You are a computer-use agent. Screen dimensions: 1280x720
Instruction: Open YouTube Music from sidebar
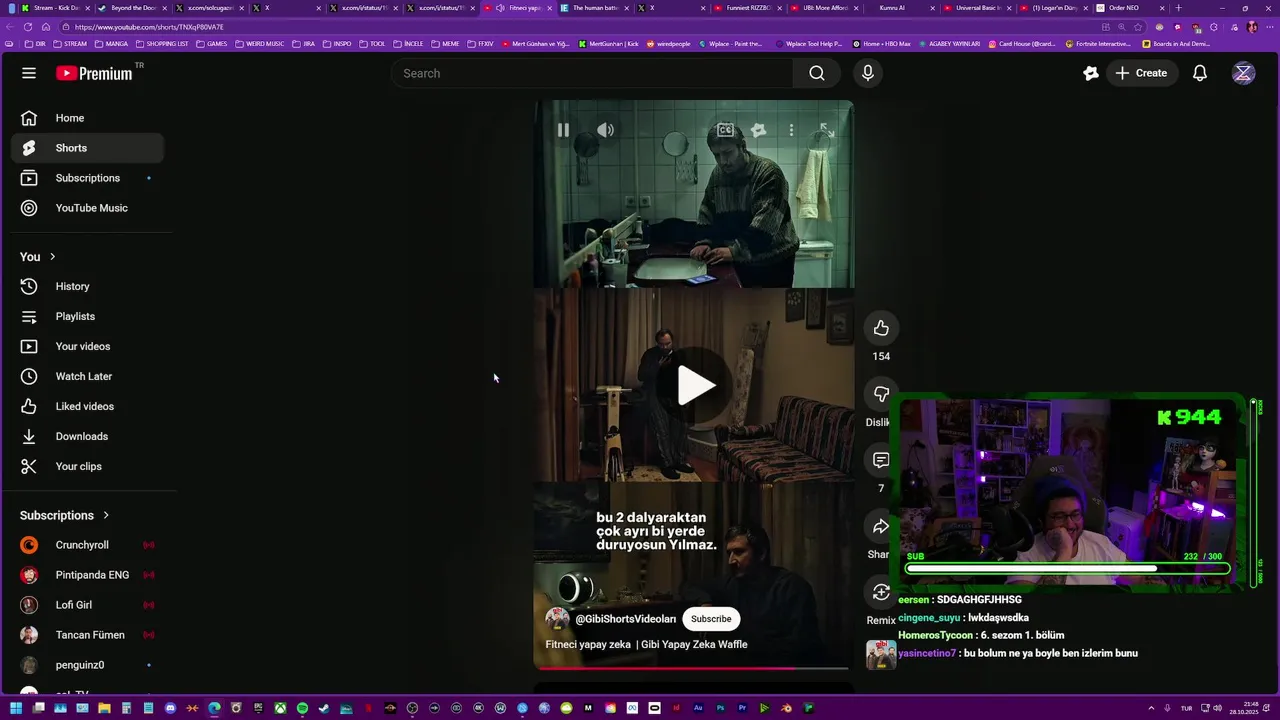[88, 208]
